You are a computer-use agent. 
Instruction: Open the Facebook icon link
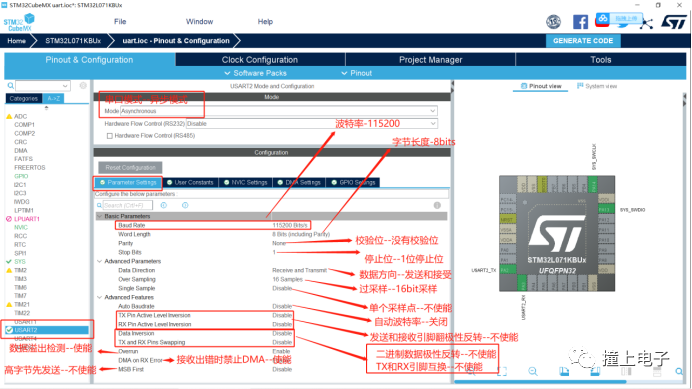click(580, 22)
